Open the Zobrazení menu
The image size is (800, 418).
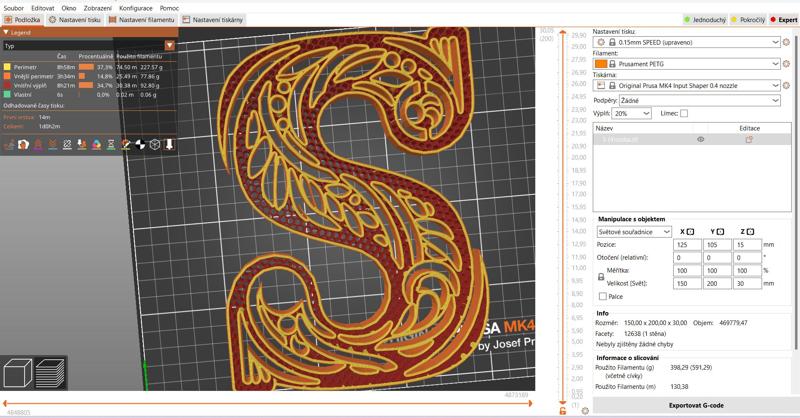98,8
